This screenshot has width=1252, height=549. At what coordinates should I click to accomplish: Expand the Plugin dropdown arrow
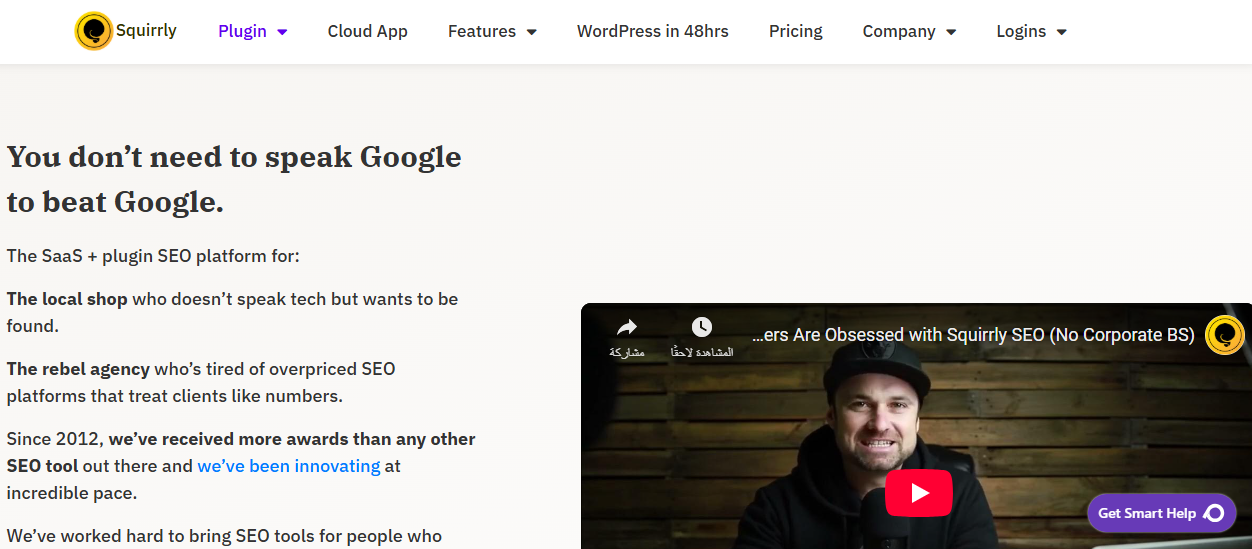[282, 32]
